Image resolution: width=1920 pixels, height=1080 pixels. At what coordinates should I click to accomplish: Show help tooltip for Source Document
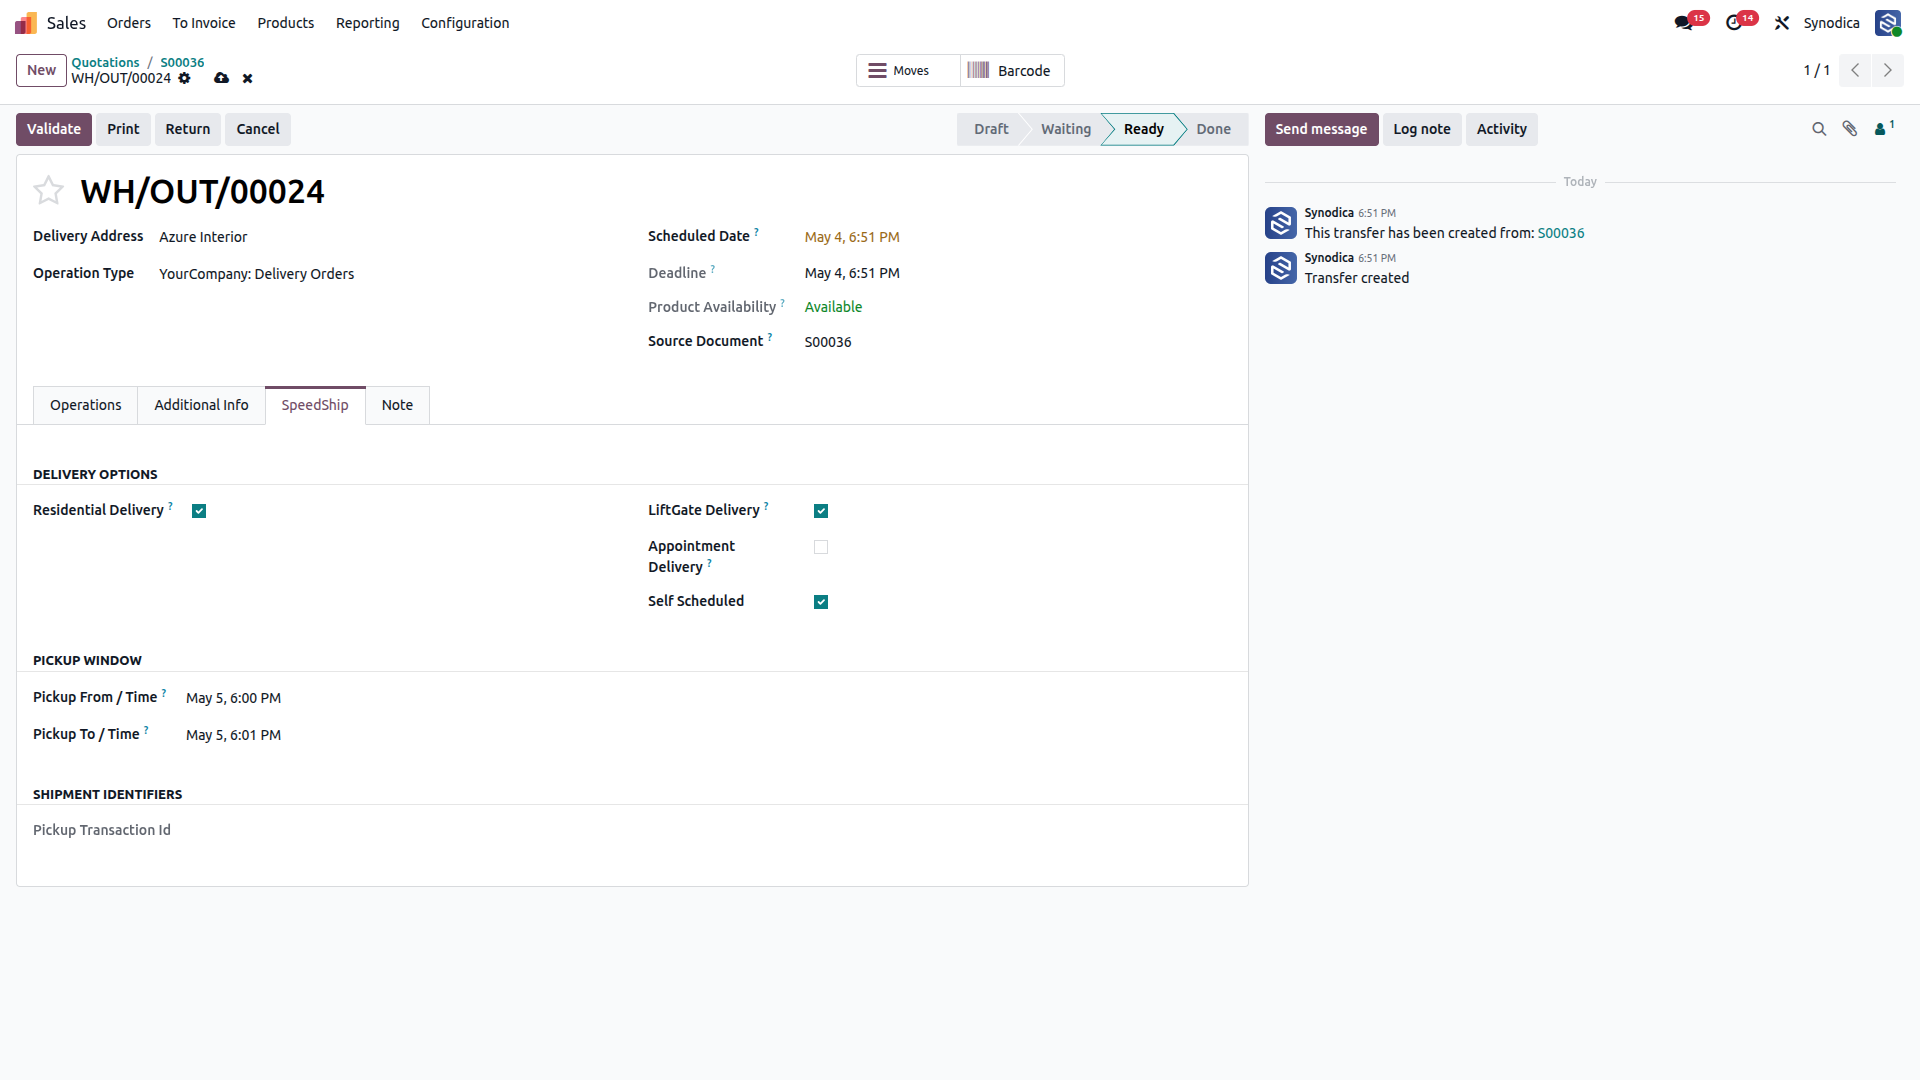769,337
